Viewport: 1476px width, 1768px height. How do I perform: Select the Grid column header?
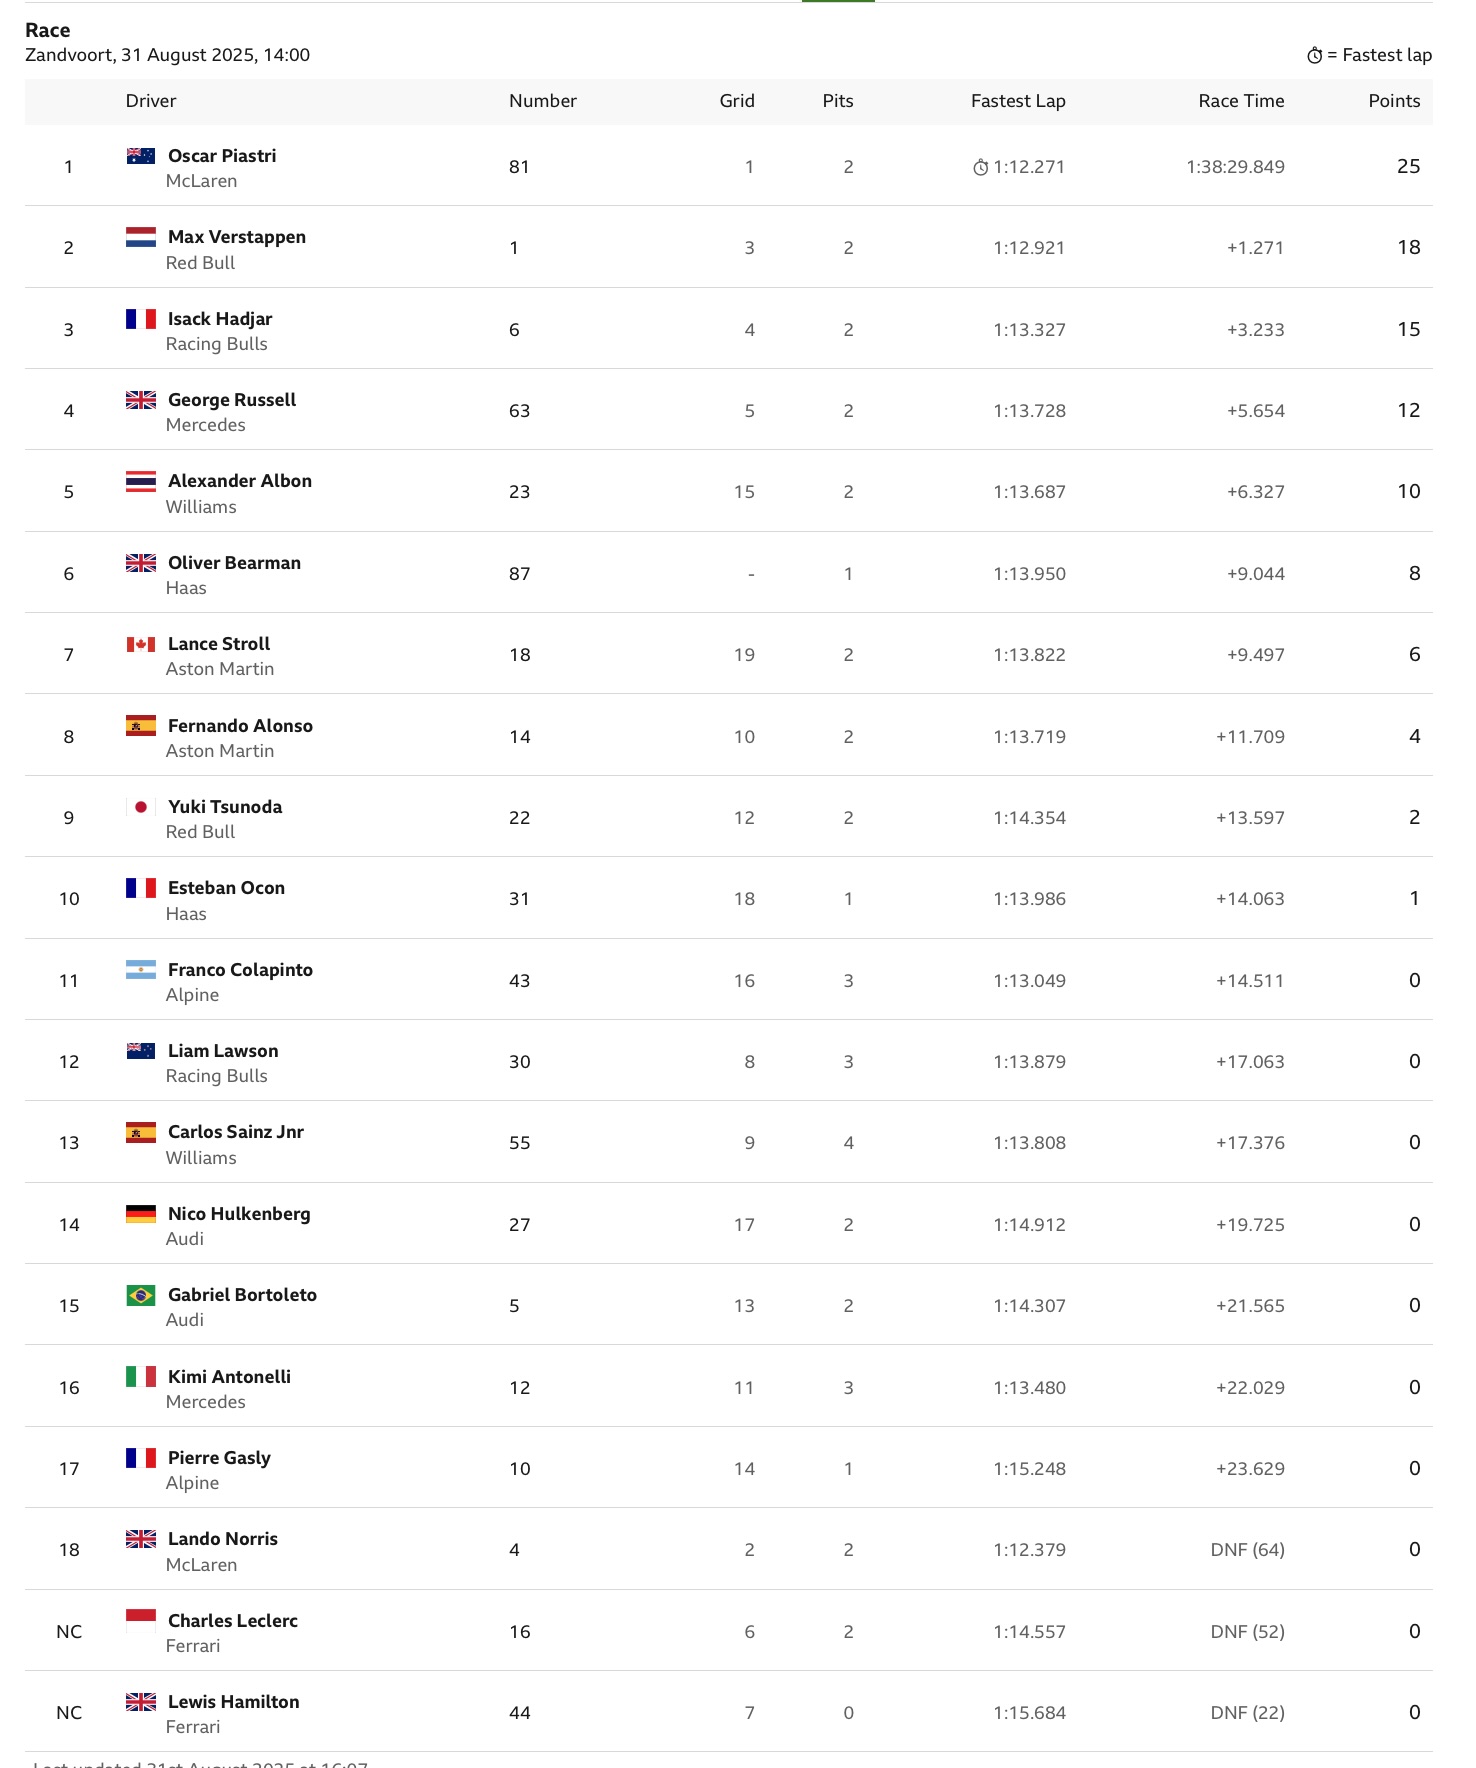[x=737, y=101]
